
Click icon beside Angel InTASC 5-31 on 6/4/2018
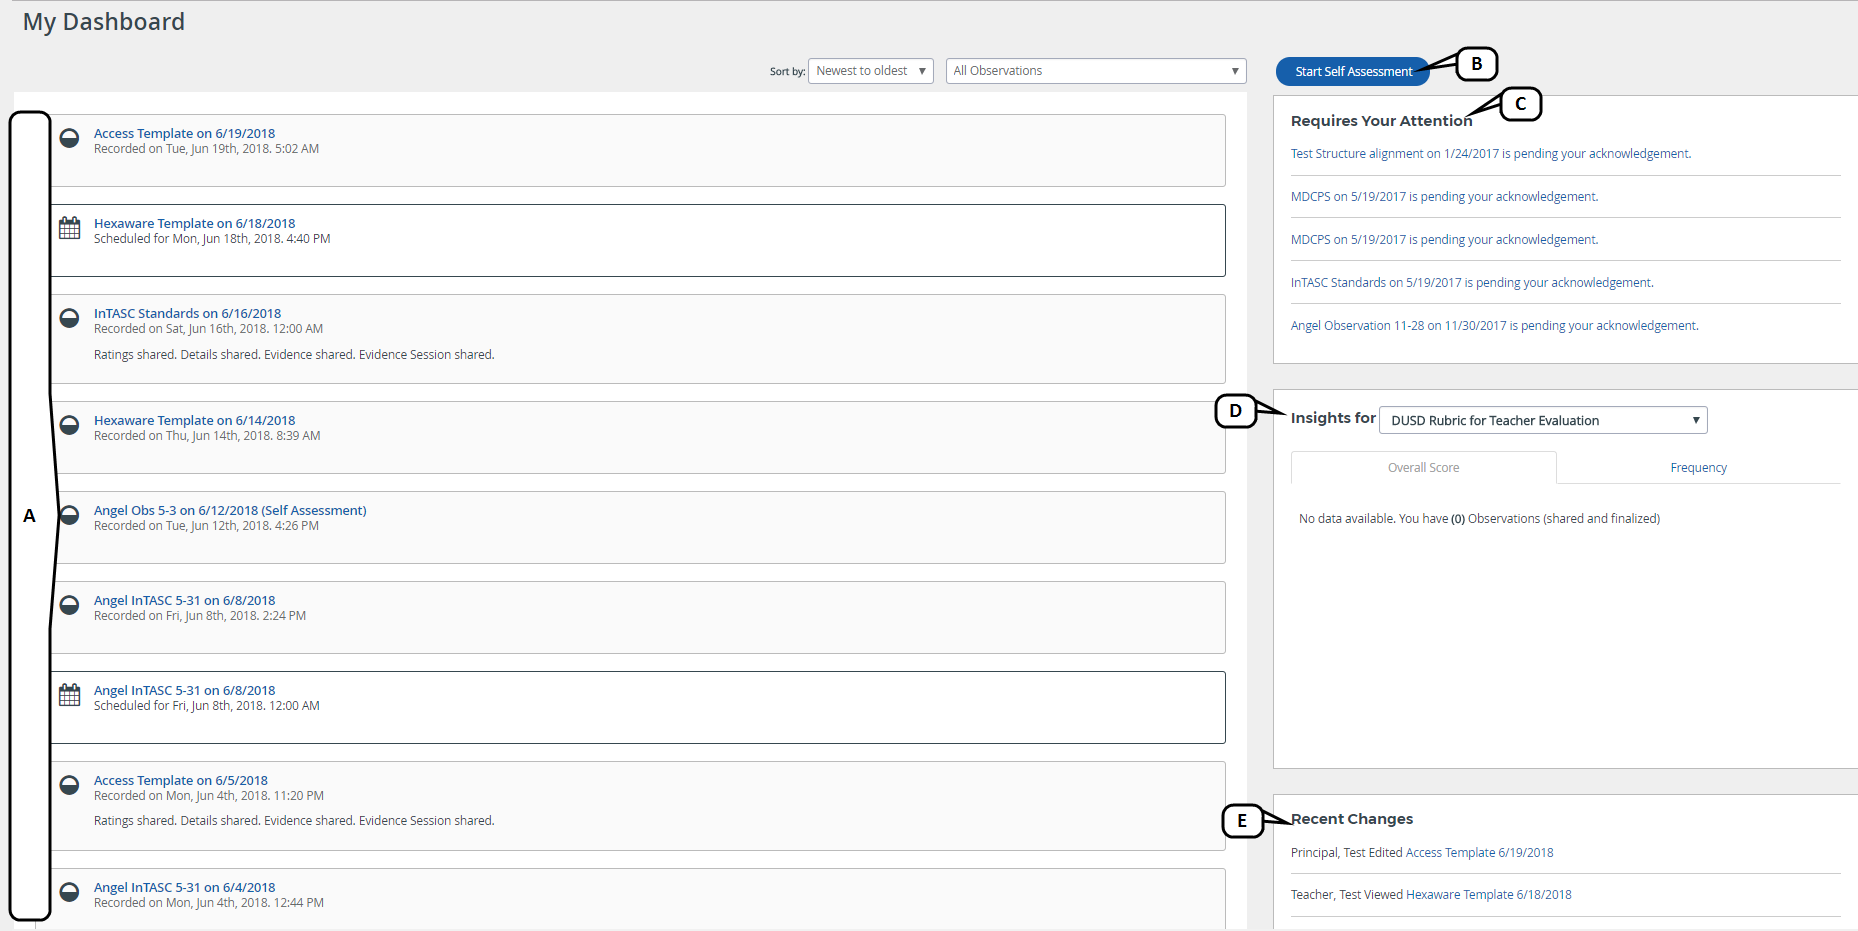(x=69, y=892)
